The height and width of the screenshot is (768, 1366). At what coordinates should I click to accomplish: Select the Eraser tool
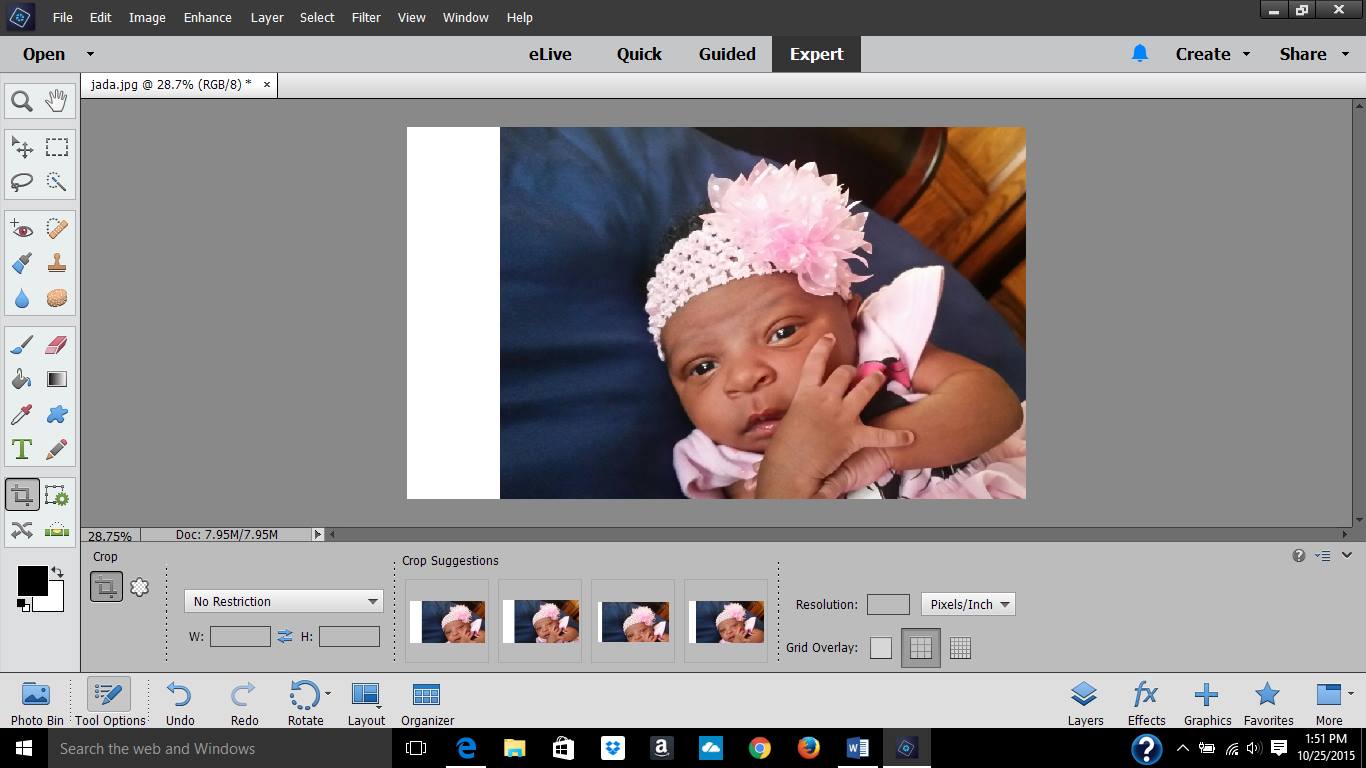[x=57, y=345]
